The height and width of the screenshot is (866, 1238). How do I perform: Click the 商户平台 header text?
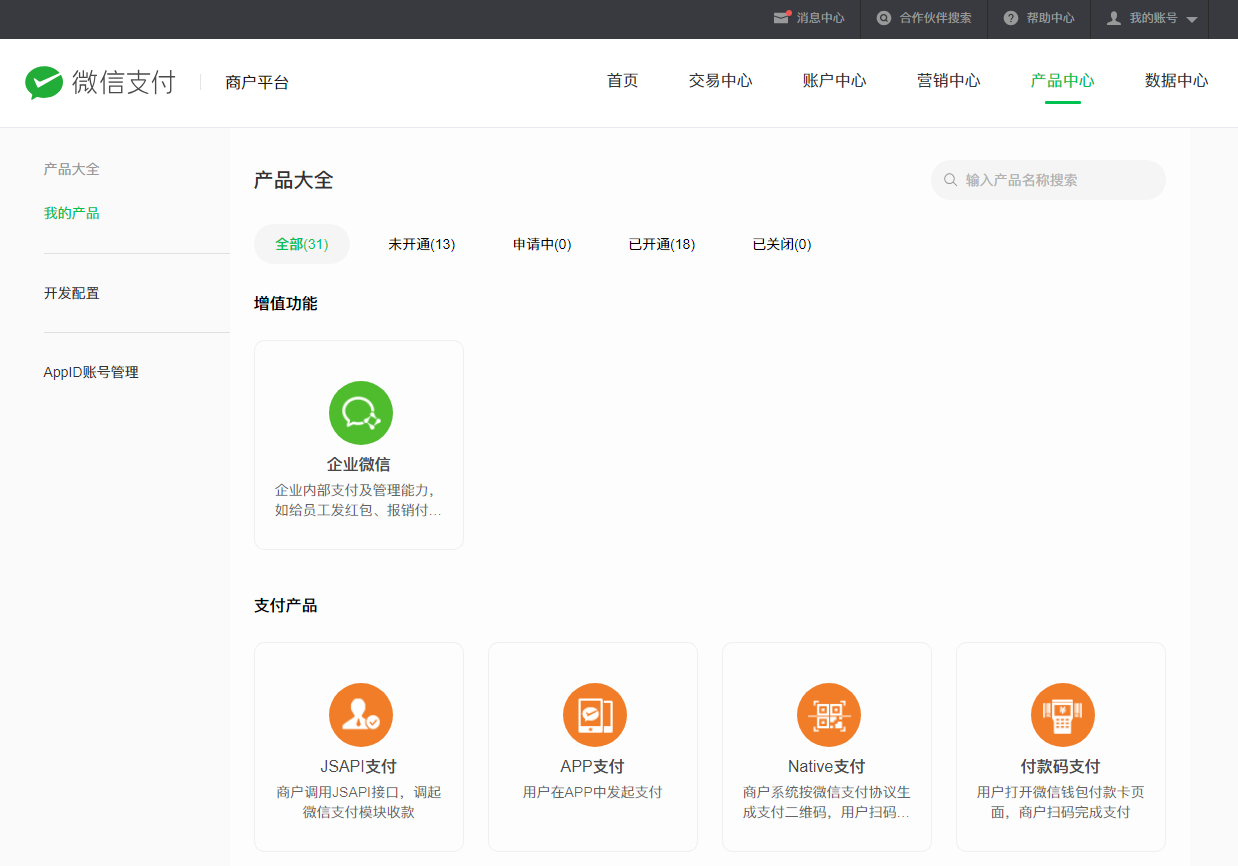pos(257,83)
